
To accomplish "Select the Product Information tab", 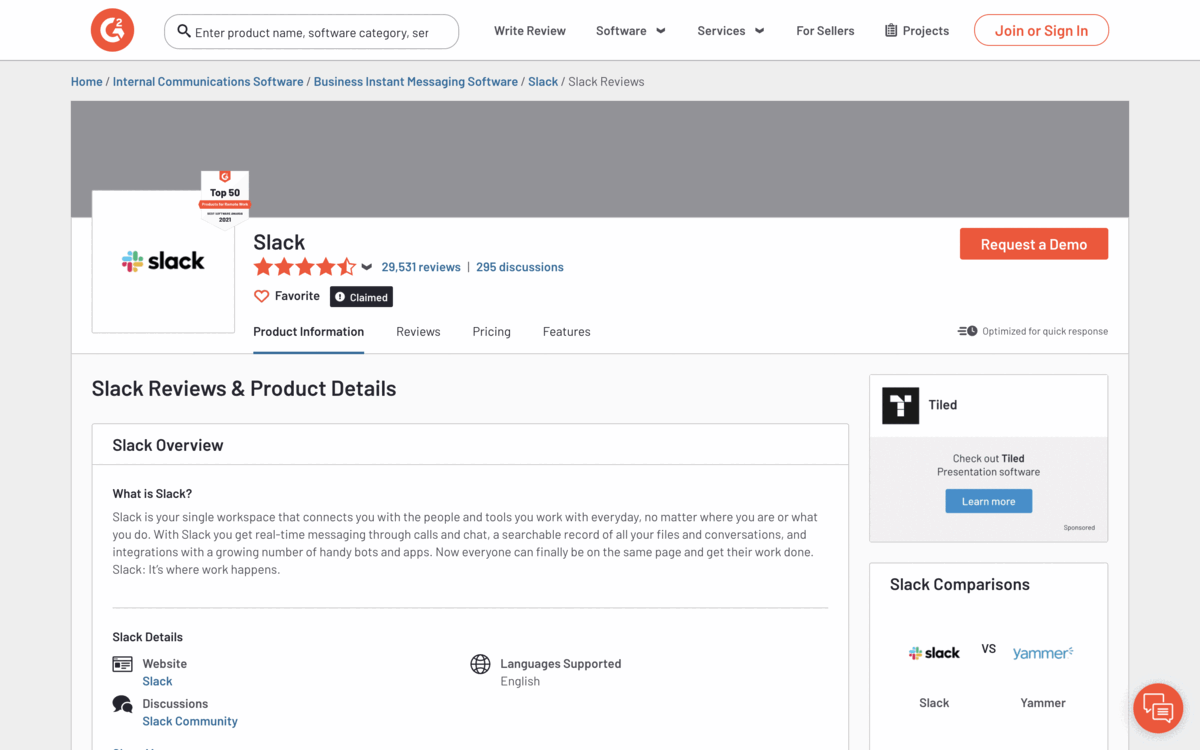I will click(308, 332).
